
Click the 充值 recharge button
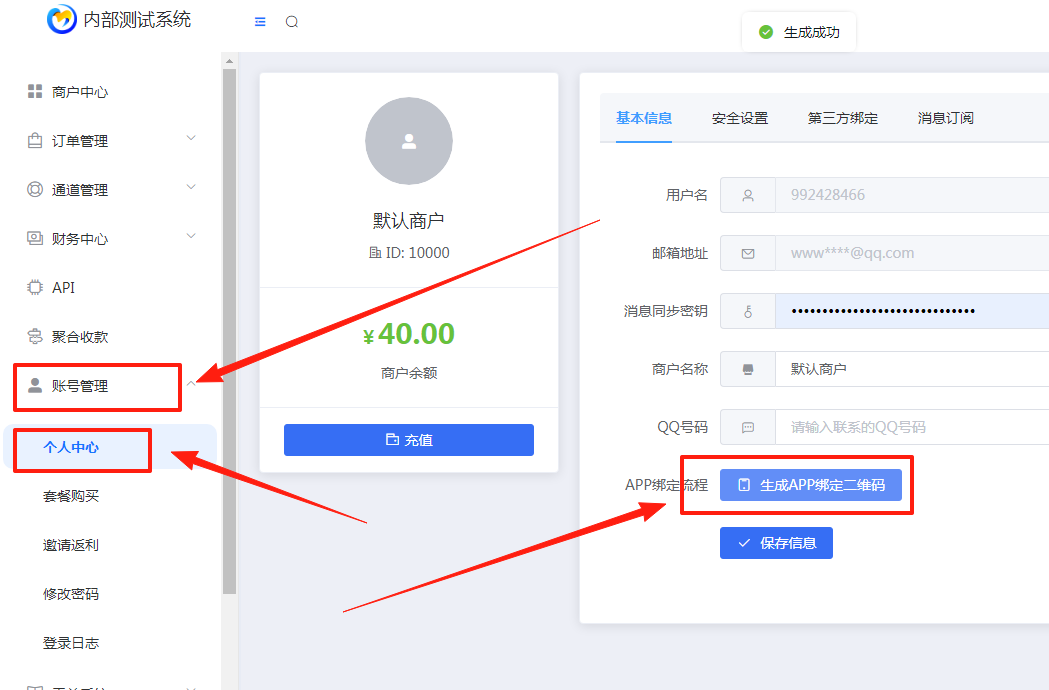coord(409,440)
